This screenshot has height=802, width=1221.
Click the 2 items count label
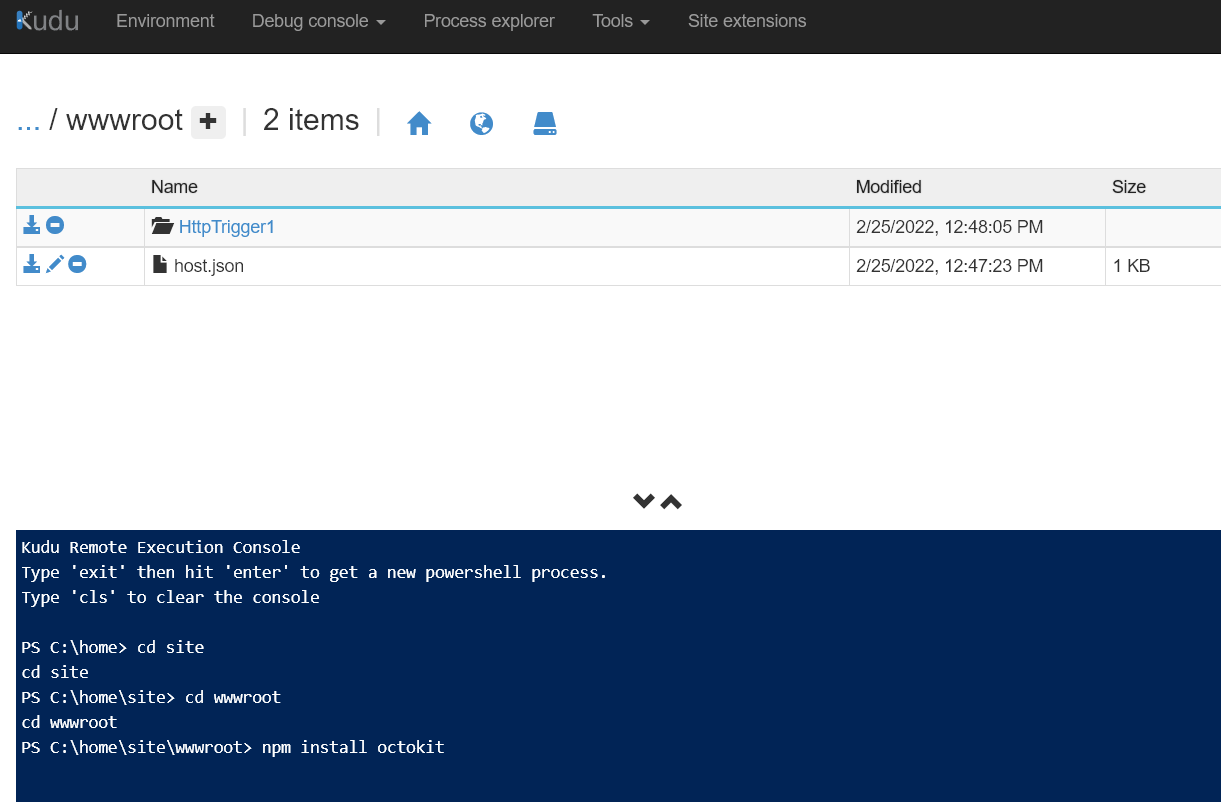coord(311,120)
